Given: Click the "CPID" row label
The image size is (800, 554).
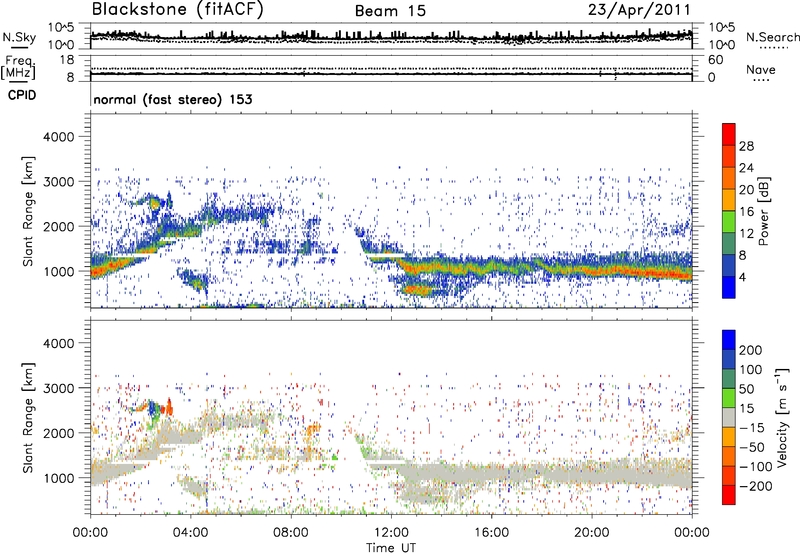Looking at the screenshot, I should [x=22, y=95].
